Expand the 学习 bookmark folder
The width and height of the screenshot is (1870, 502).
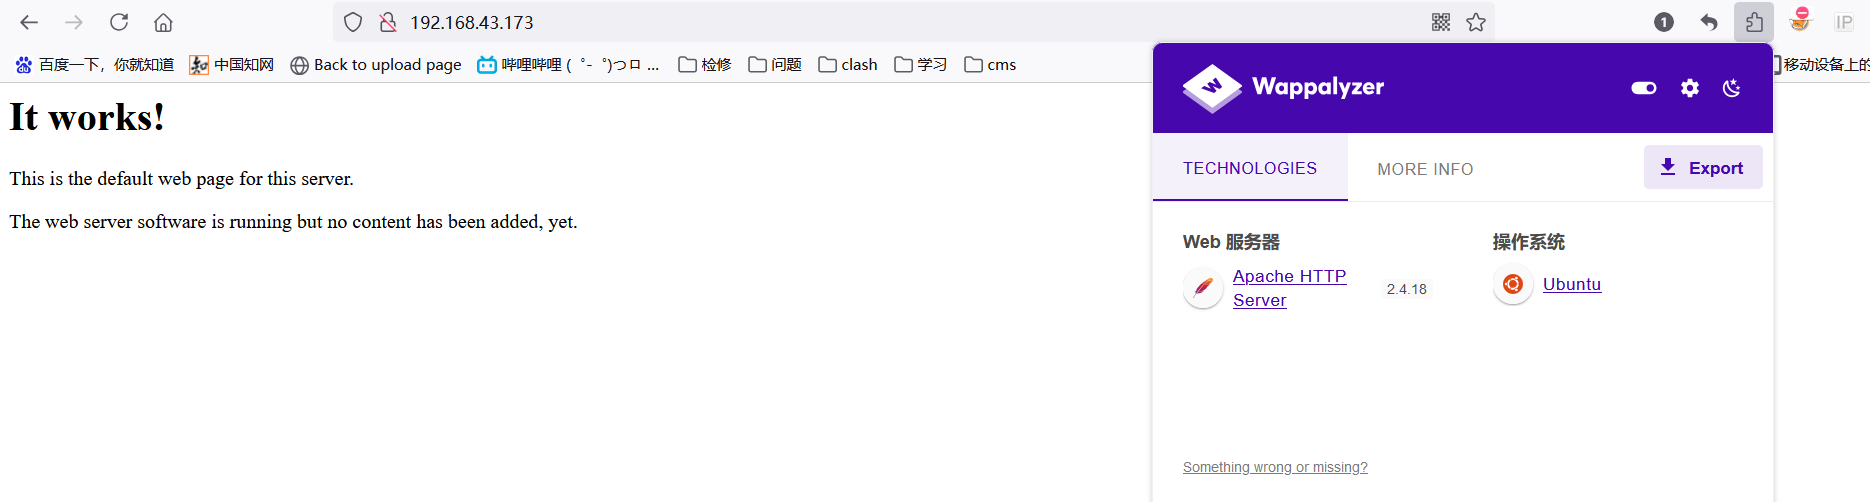click(x=920, y=64)
